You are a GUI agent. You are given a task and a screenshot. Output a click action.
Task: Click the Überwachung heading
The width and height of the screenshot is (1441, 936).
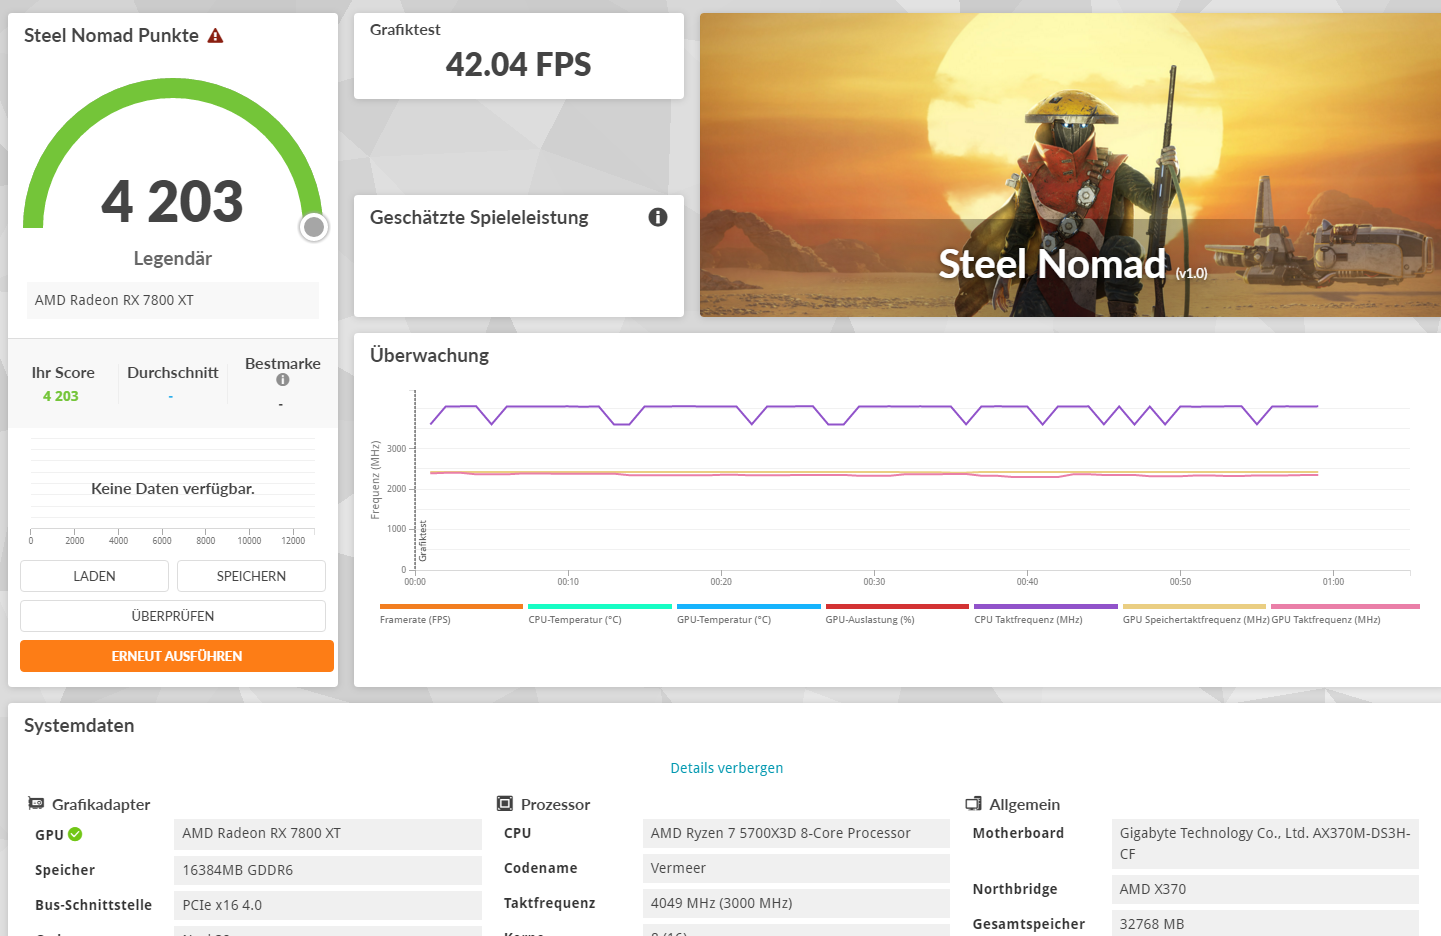pyautogui.click(x=429, y=355)
